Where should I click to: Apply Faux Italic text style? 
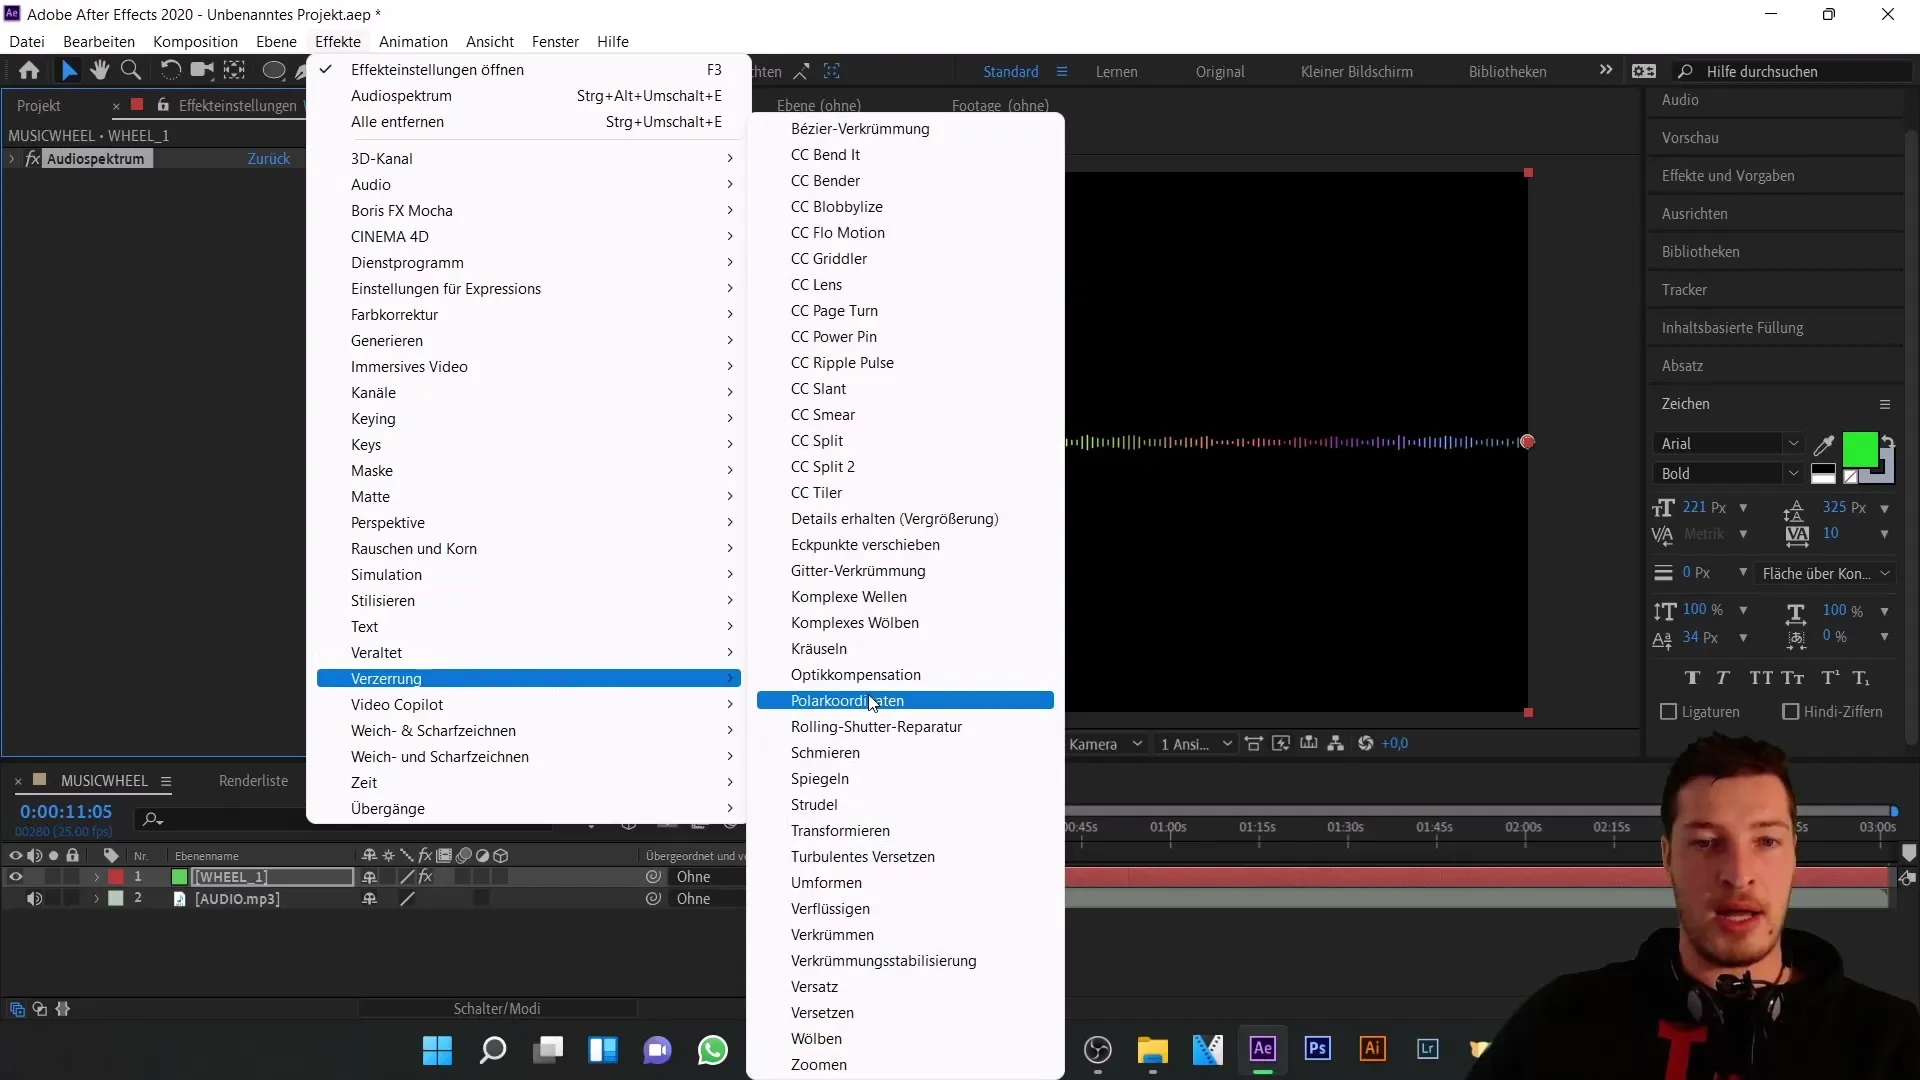click(1723, 678)
